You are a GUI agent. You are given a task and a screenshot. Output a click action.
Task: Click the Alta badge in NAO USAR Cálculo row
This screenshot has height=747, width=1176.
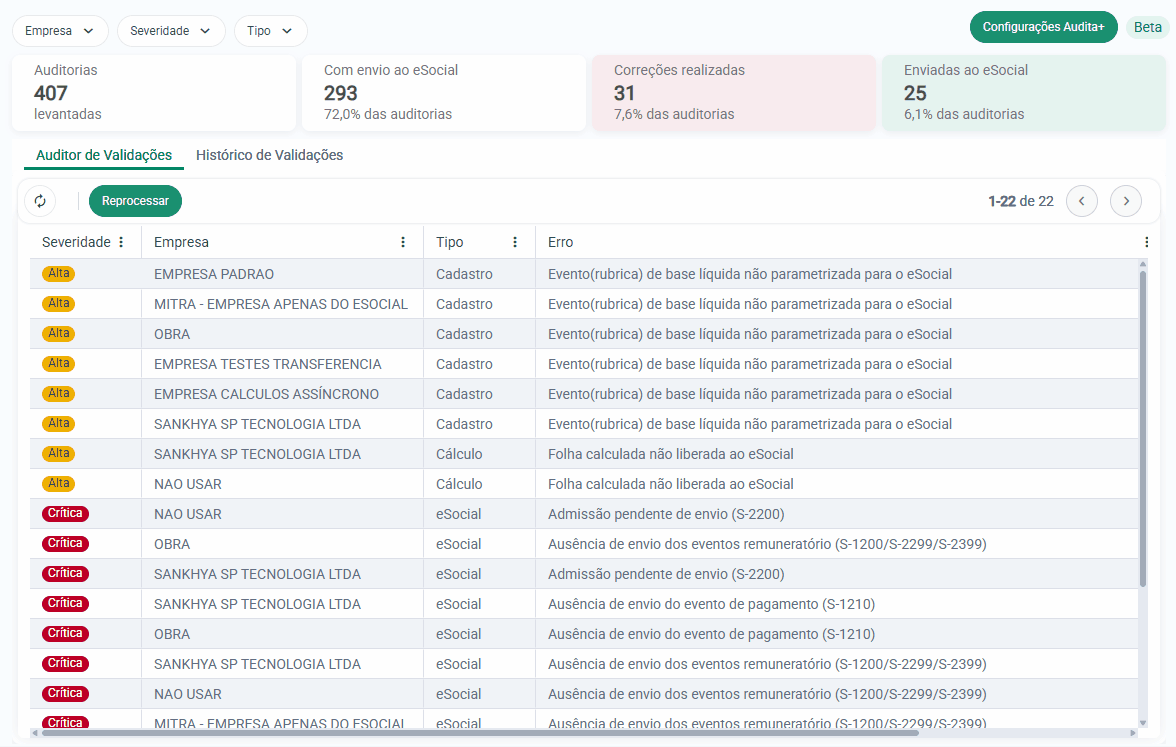(58, 484)
